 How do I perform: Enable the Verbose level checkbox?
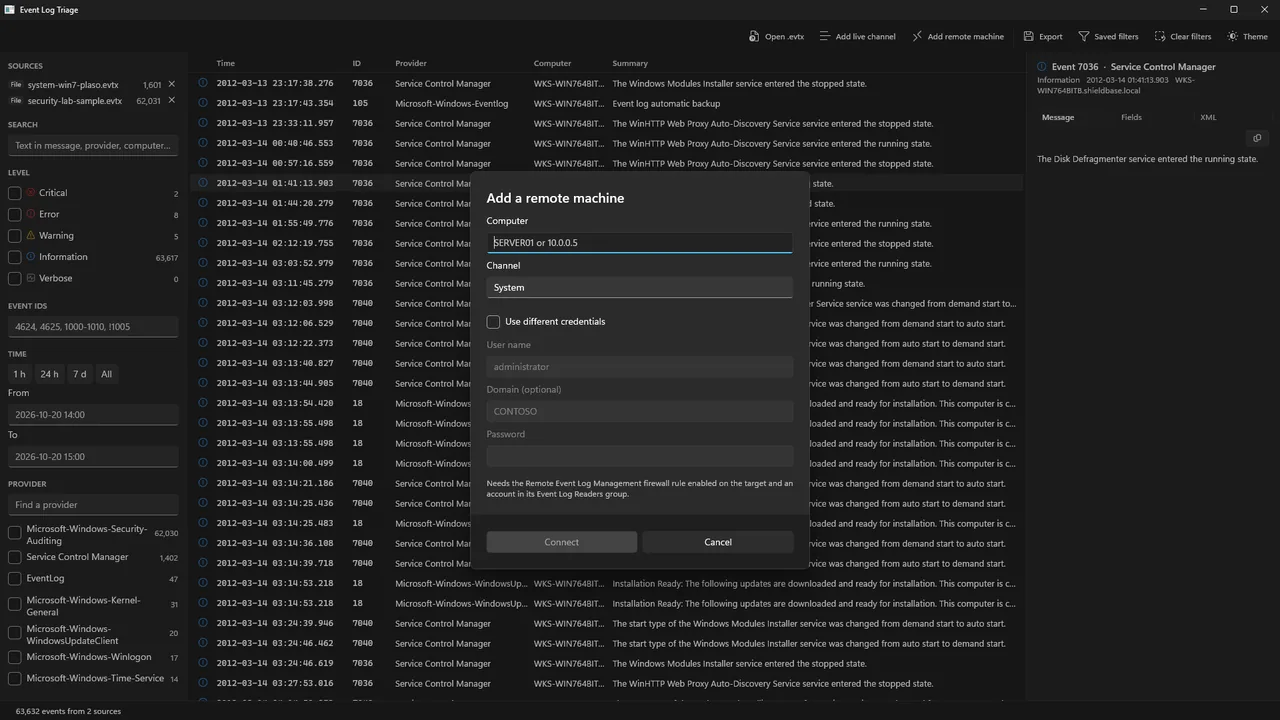(x=15, y=279)
